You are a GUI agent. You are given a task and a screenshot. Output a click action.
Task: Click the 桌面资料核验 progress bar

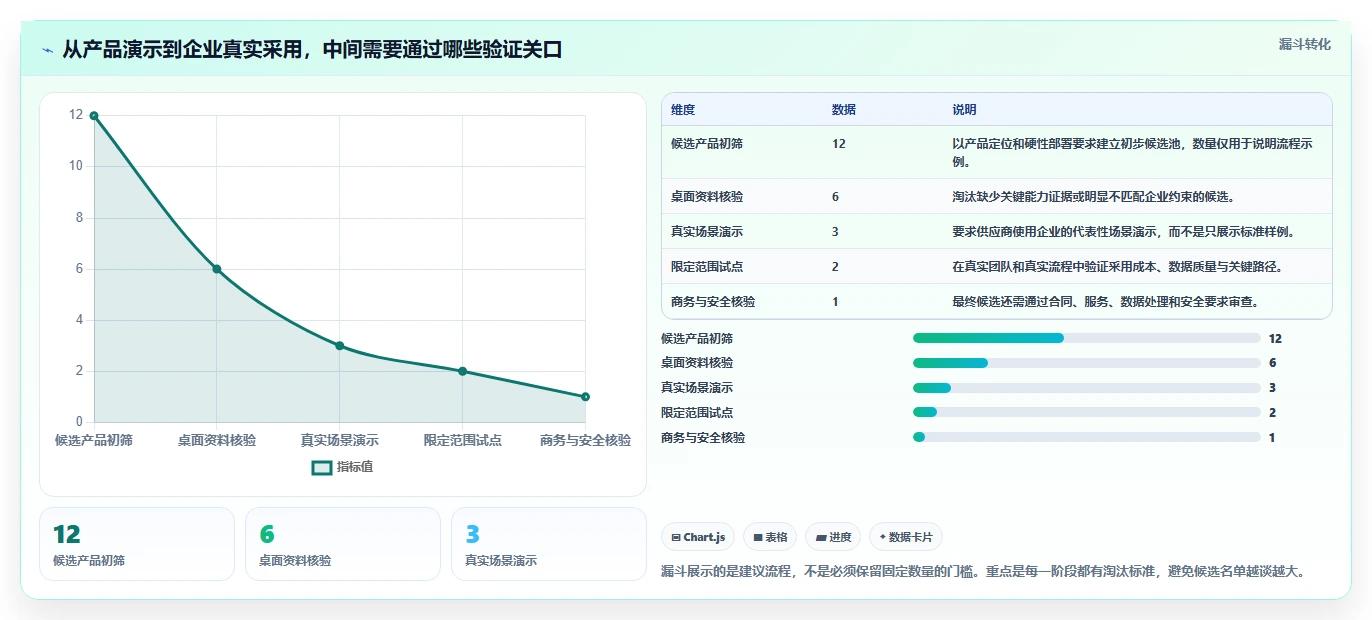[x=1086, y=363]
